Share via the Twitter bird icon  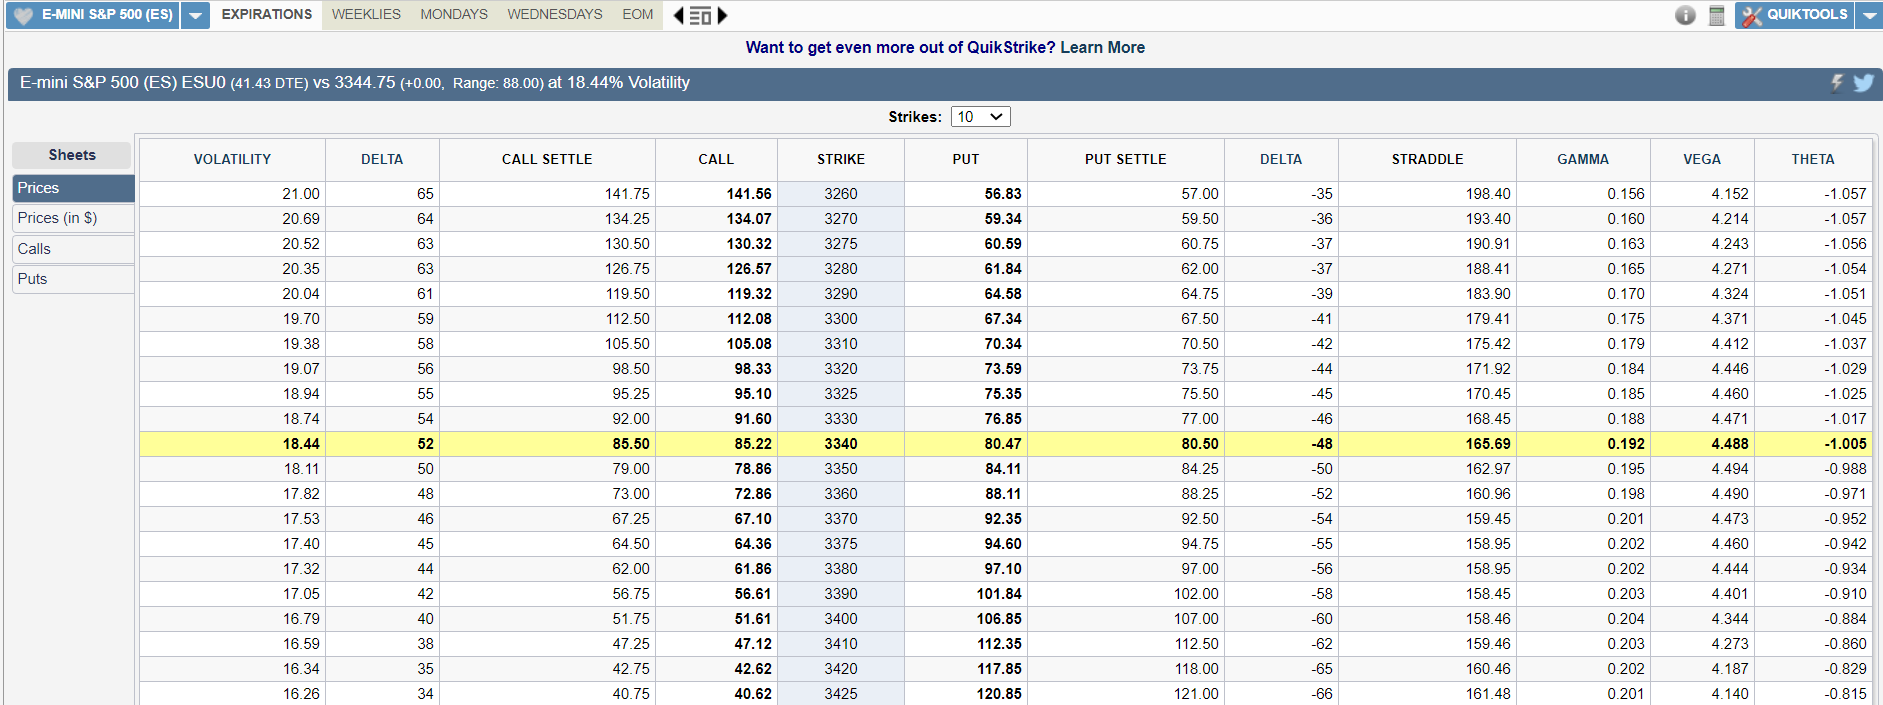(x=1863, y=83)
